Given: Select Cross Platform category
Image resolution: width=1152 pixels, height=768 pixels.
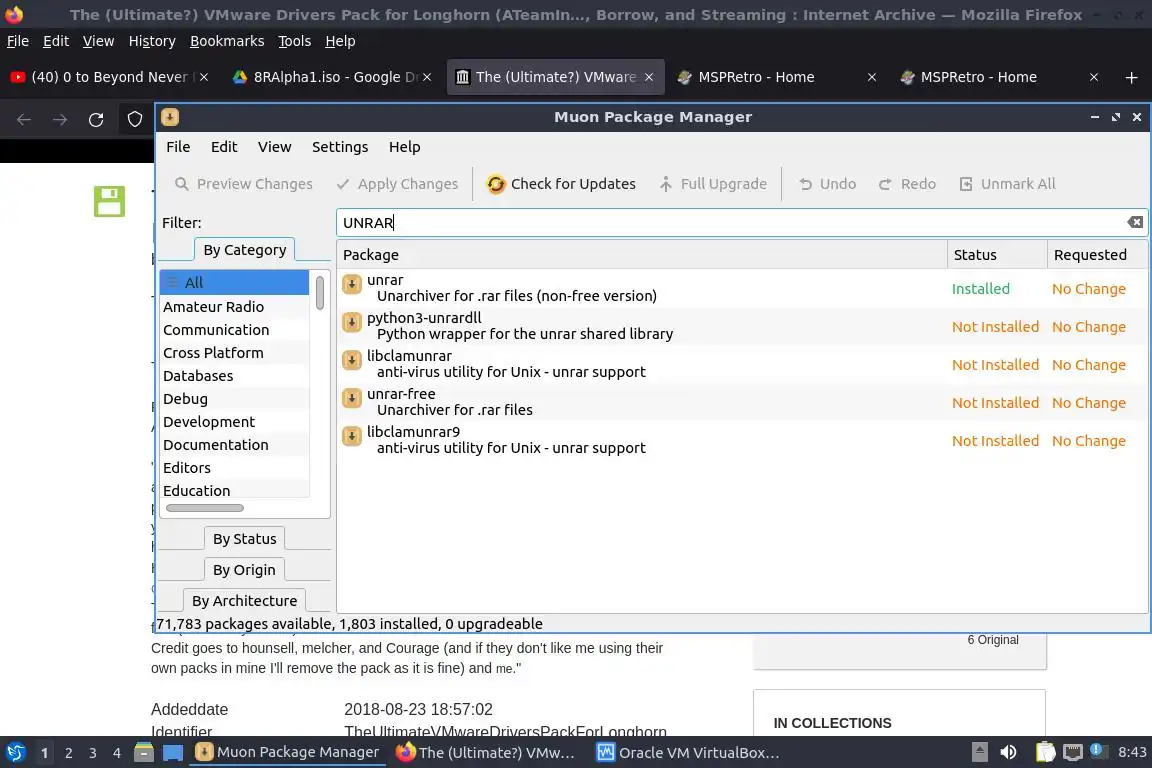Looking at the screenshot, I should point(234,353).
